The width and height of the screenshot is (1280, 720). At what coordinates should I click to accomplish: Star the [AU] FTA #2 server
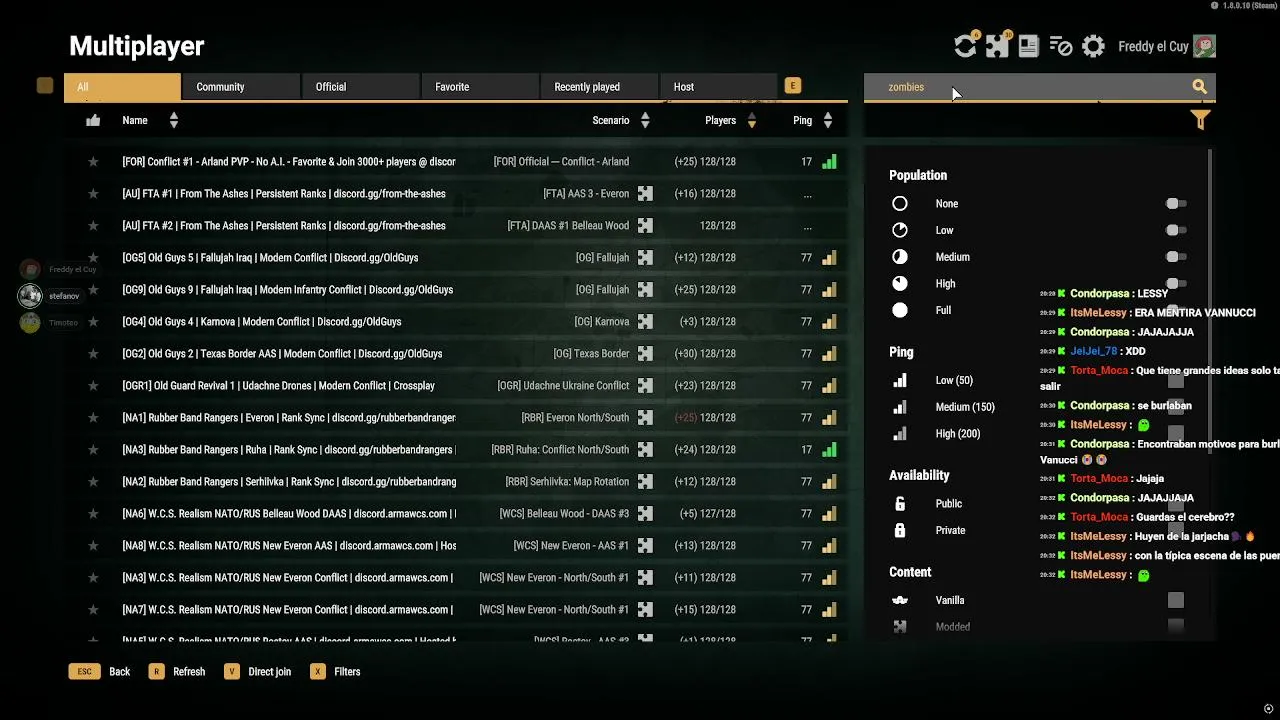coord(93,226)
